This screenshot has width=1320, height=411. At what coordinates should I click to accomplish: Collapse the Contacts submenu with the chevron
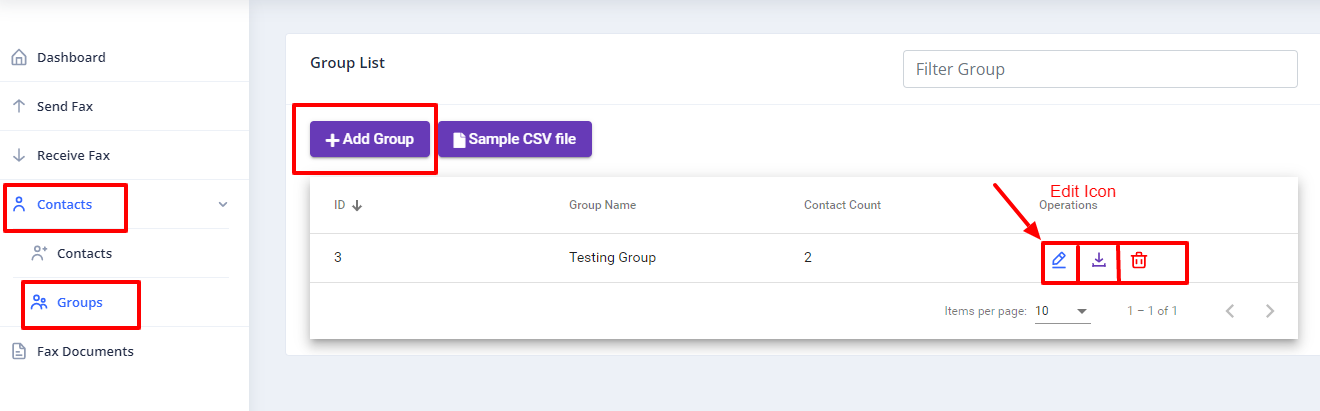point(223,204)
